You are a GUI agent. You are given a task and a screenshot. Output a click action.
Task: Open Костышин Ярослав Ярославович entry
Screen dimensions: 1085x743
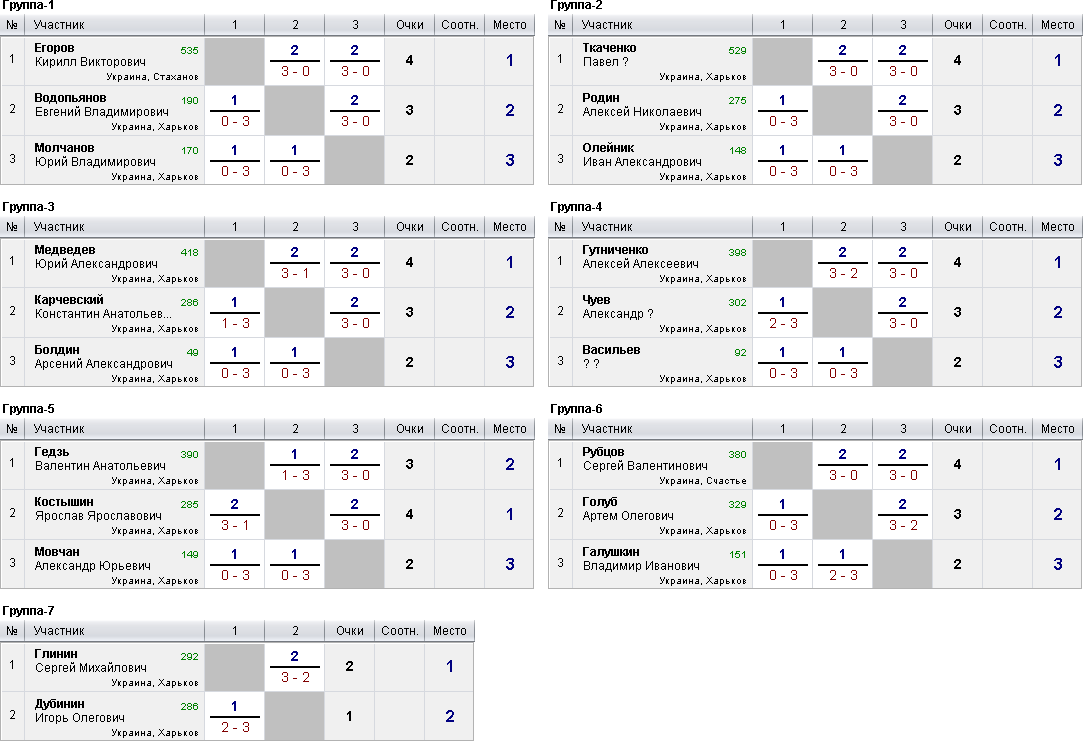coord(98,508)
